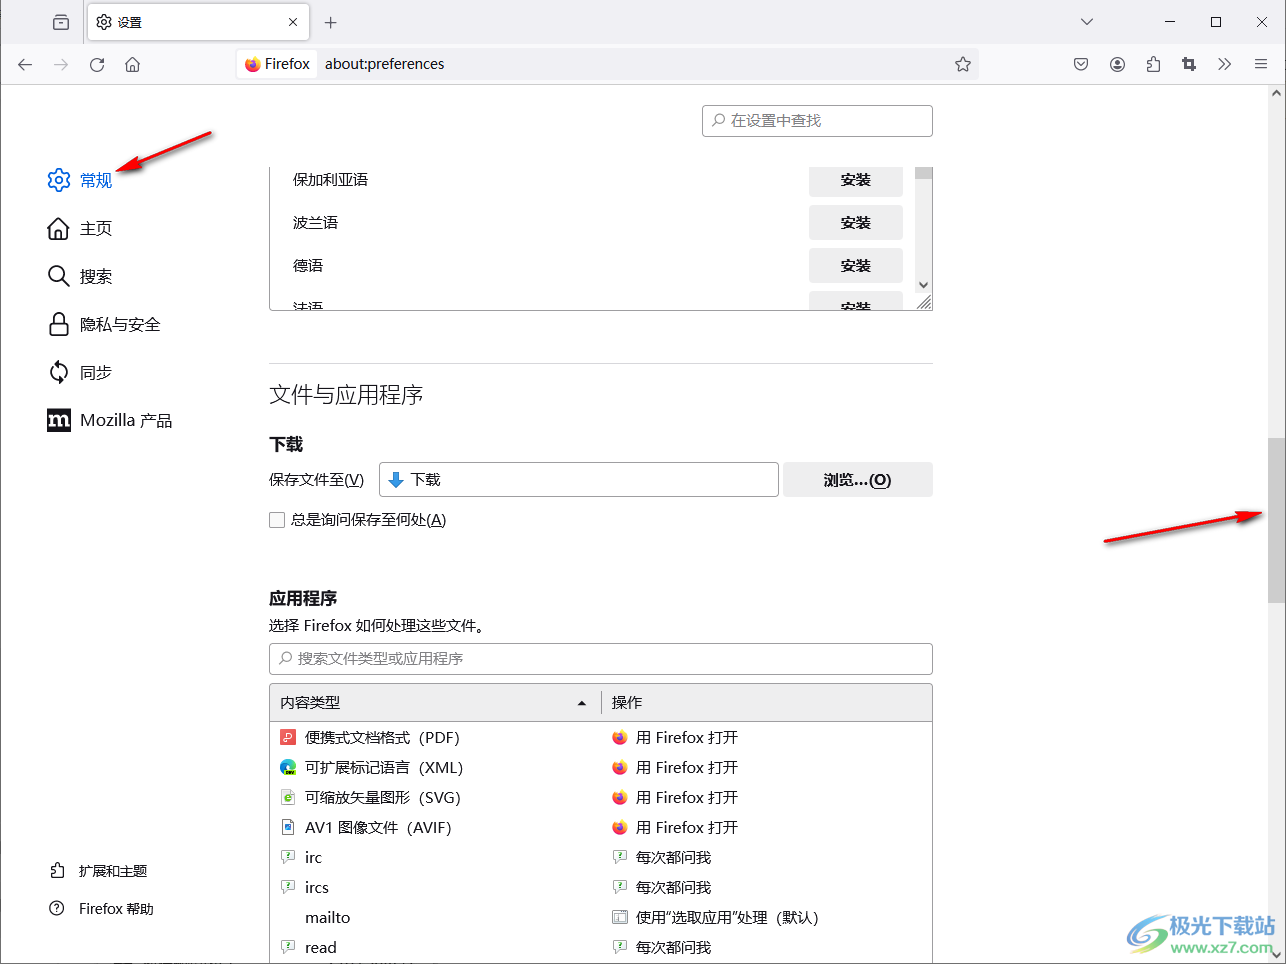Screen dimensions: 1286x964
Task: Minimize the Firefox window
Action: tap(1170, 22)
